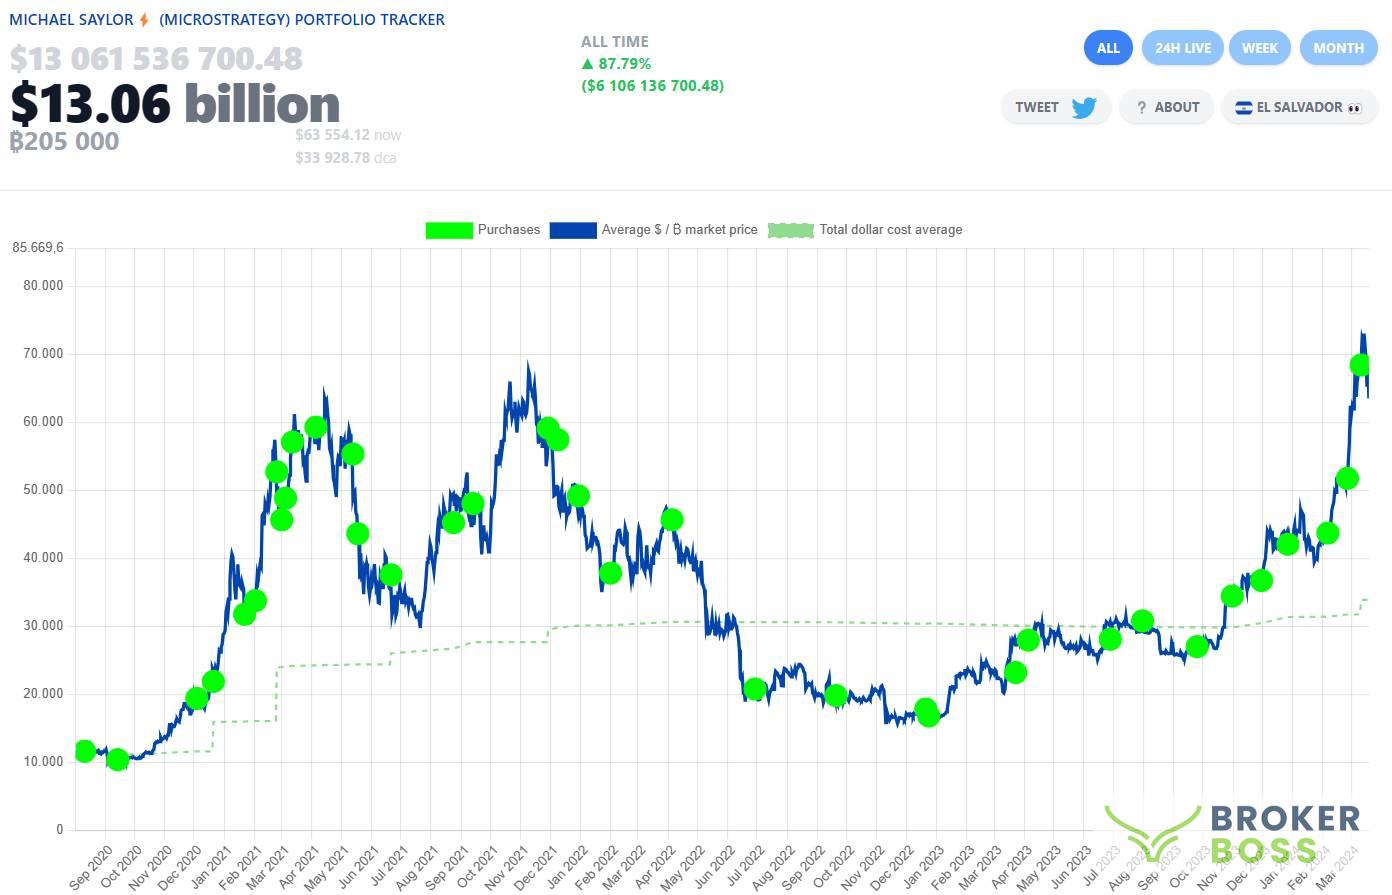Viewport: 1392px width, 895px height.
Task: Switch to the MONTH range tab
Action: coord(1338,48)
